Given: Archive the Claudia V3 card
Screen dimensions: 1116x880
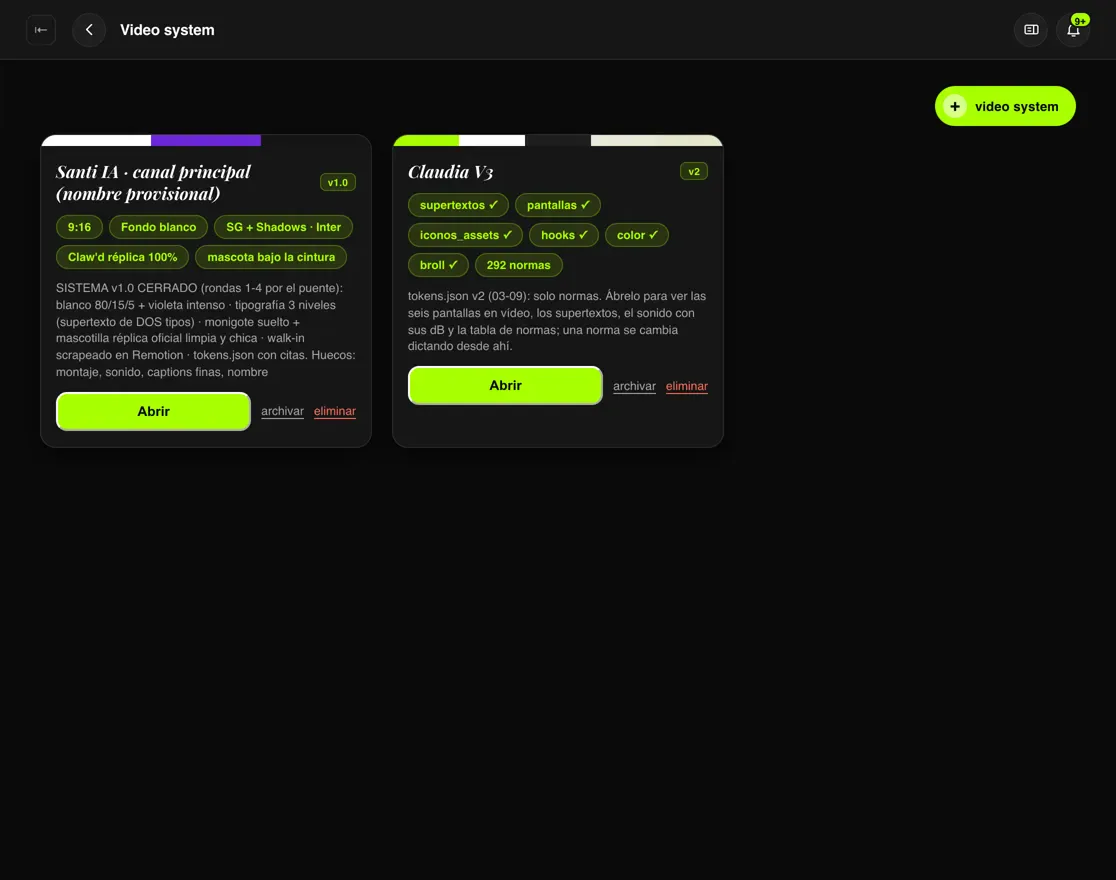Looking at the screenshot, I should 634,386.
